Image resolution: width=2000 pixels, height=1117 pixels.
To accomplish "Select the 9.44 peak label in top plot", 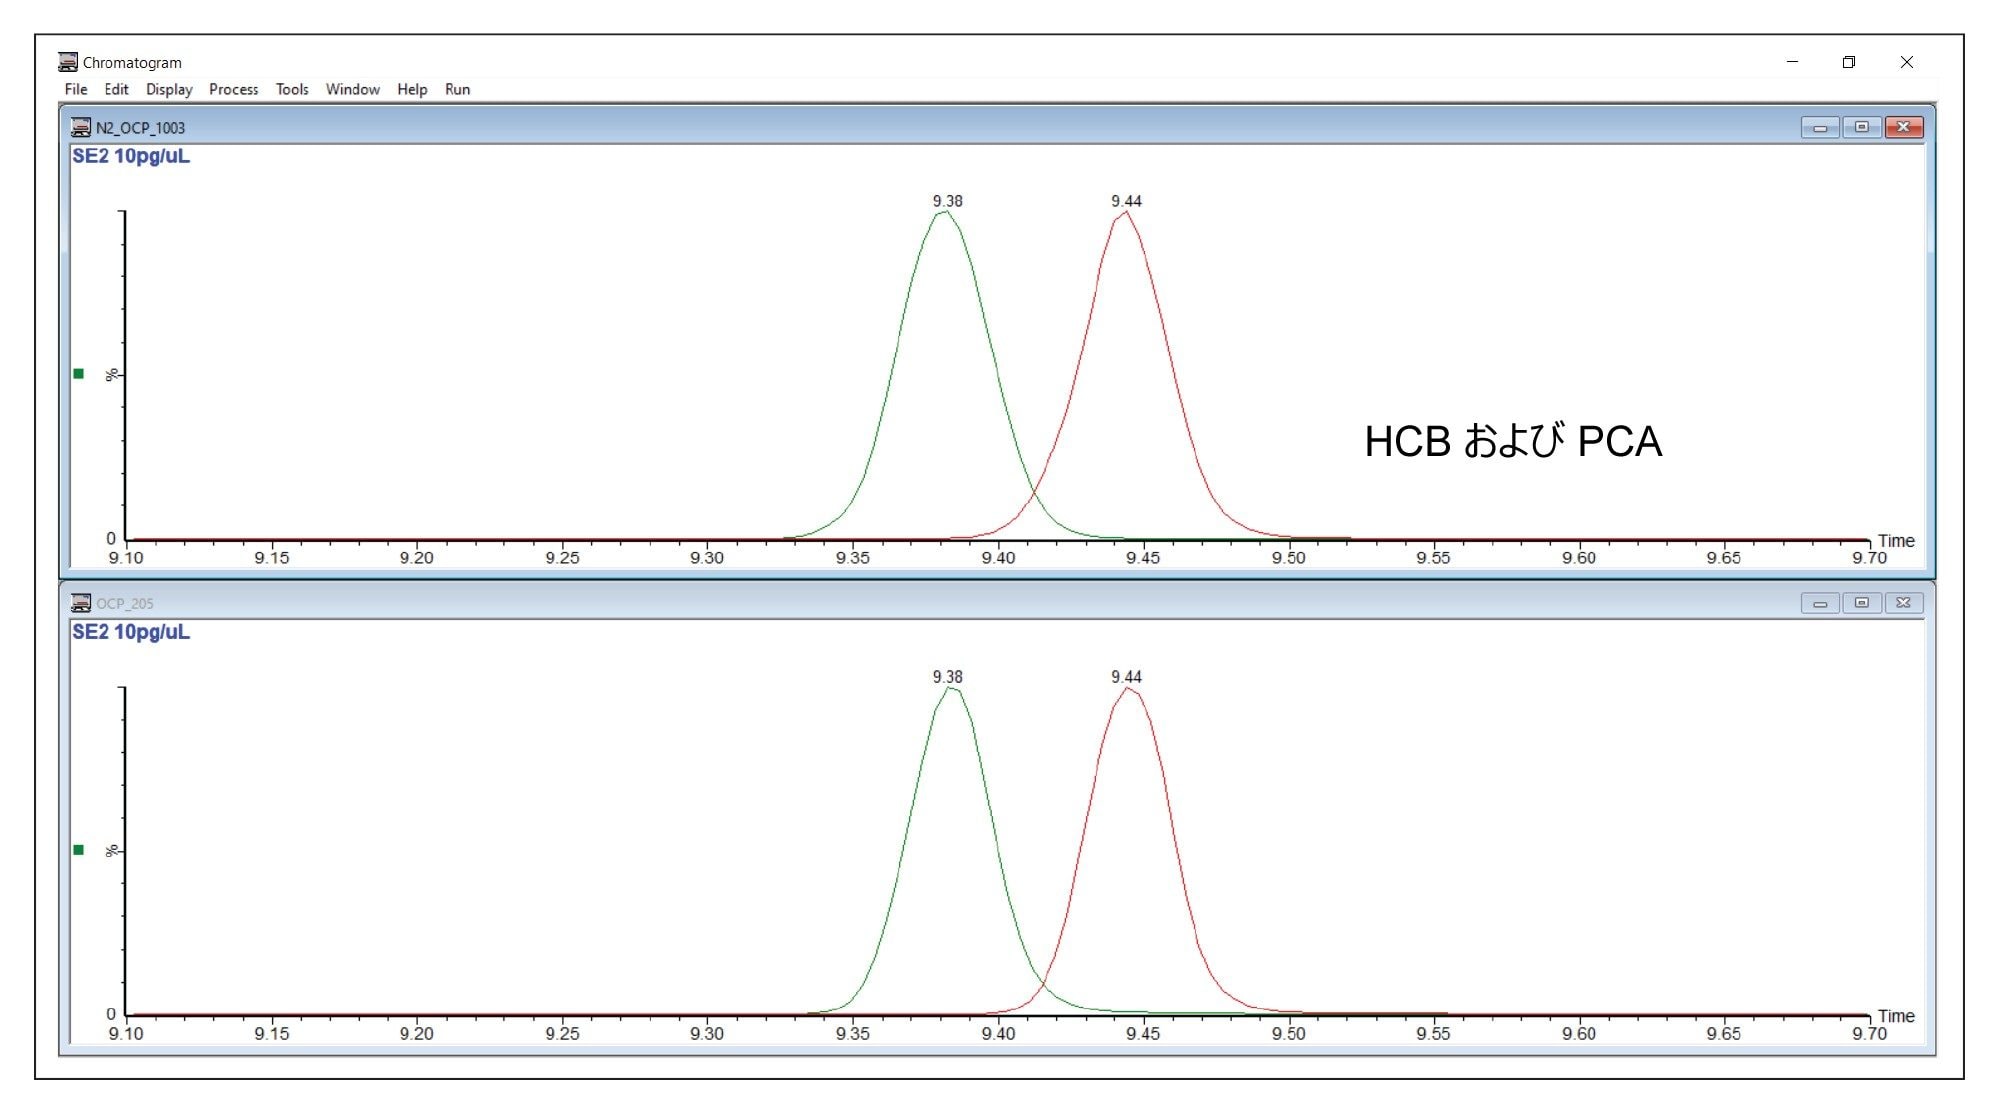I will click(1126, 201).
